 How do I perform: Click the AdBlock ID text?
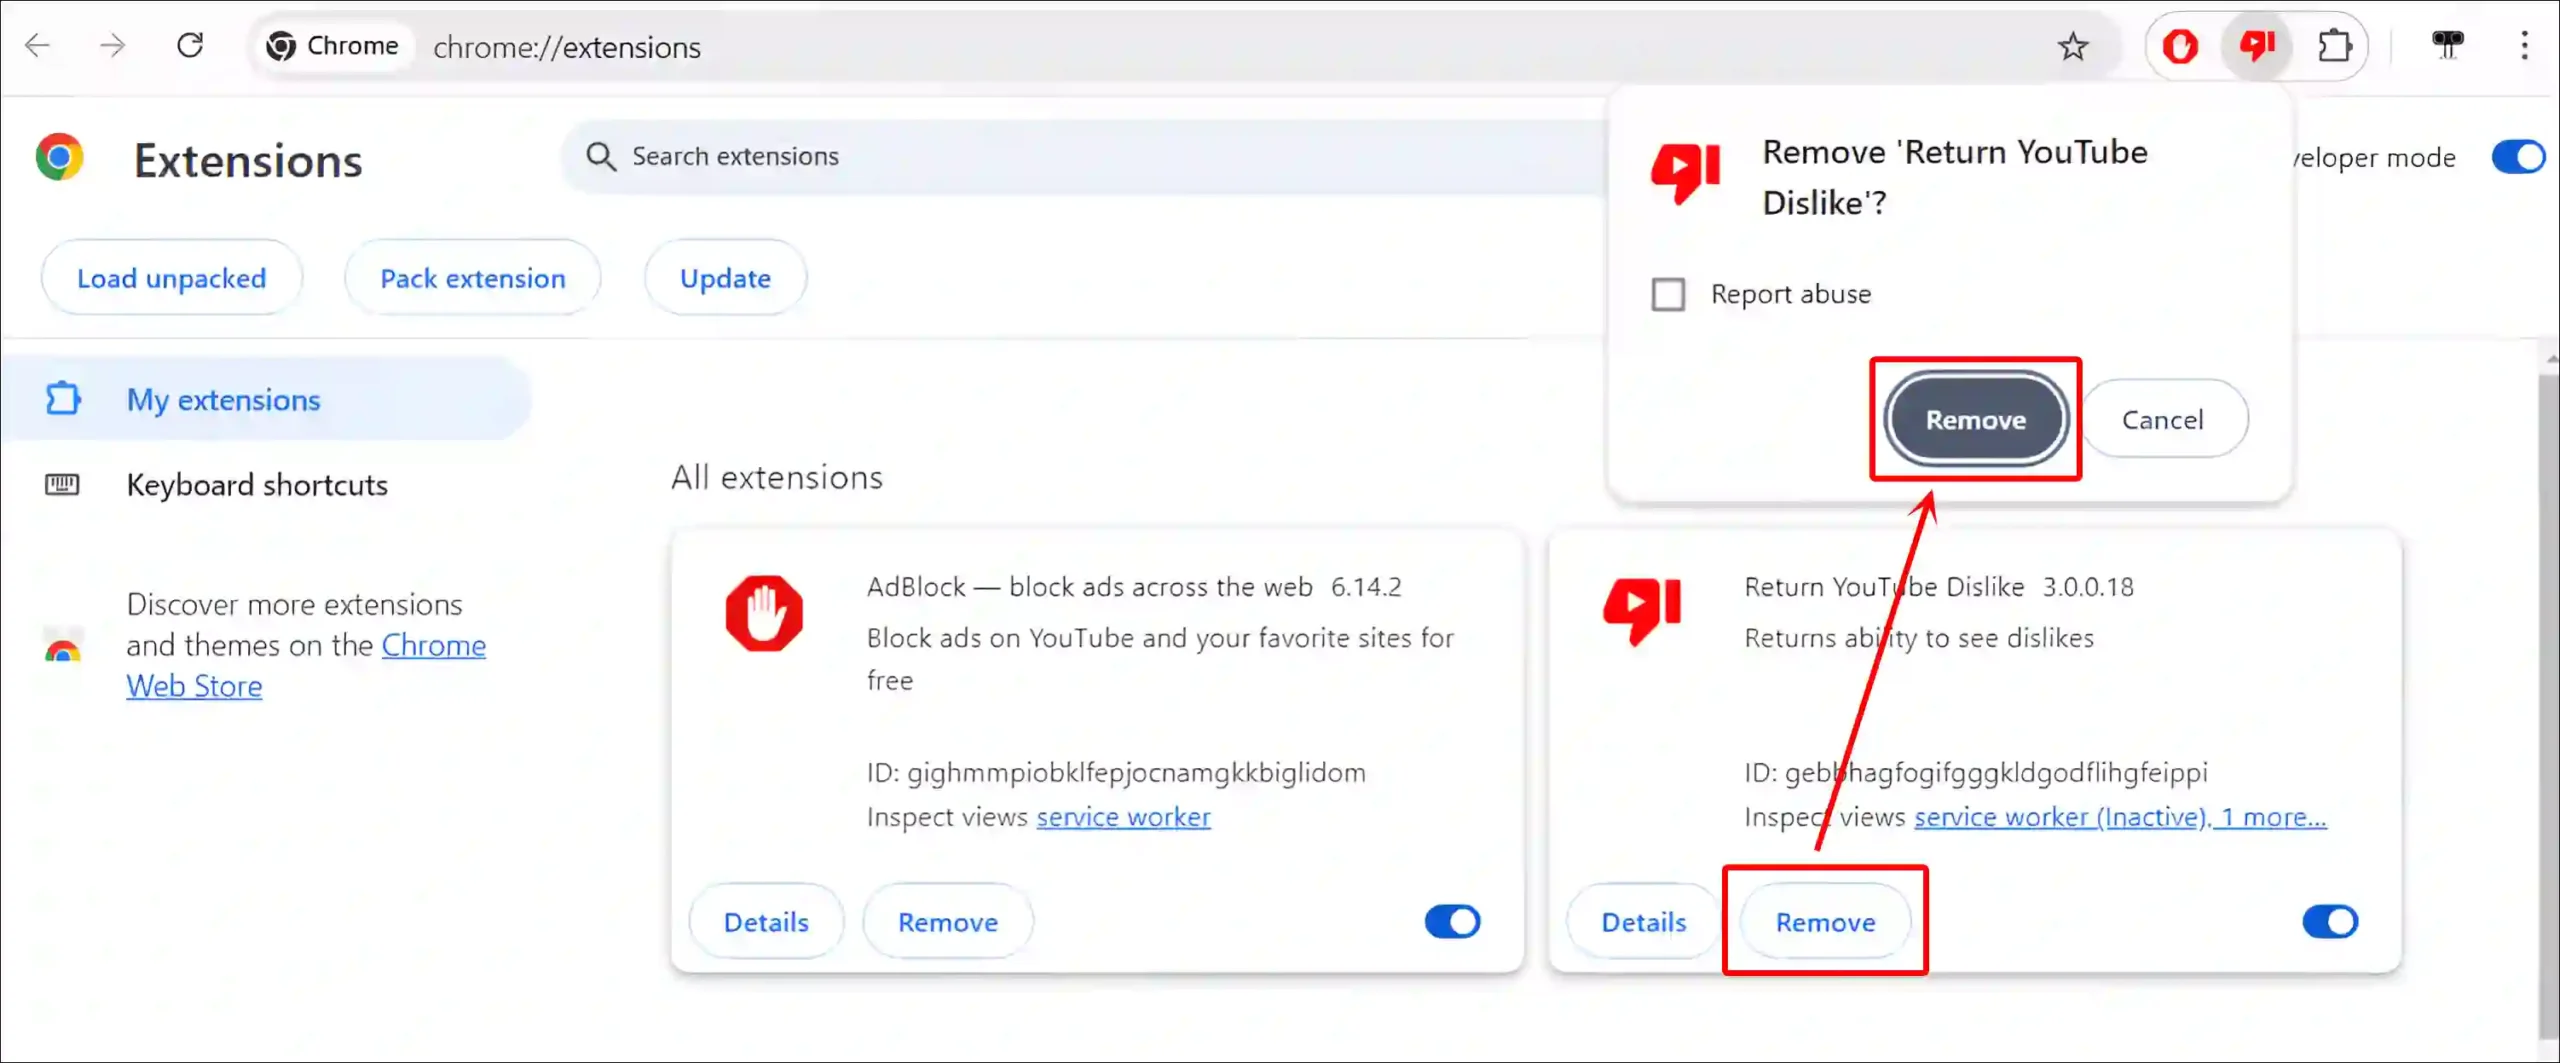[x=1116, y=772]
